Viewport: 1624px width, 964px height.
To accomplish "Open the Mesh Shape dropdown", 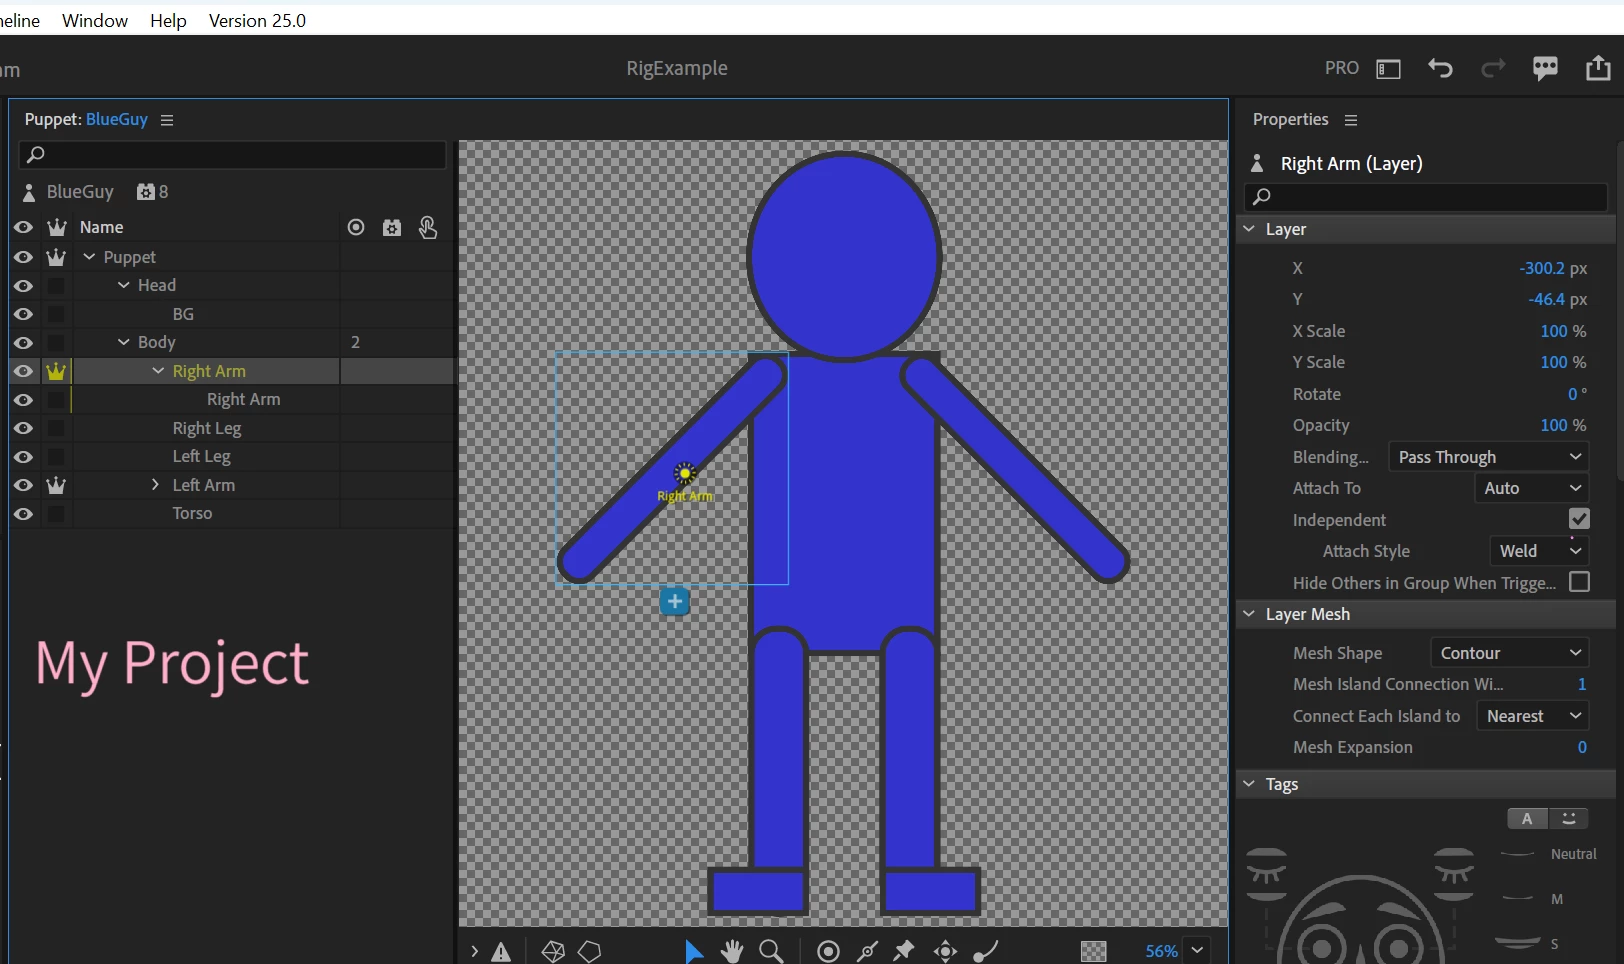I will click(x=1510, y=653).
